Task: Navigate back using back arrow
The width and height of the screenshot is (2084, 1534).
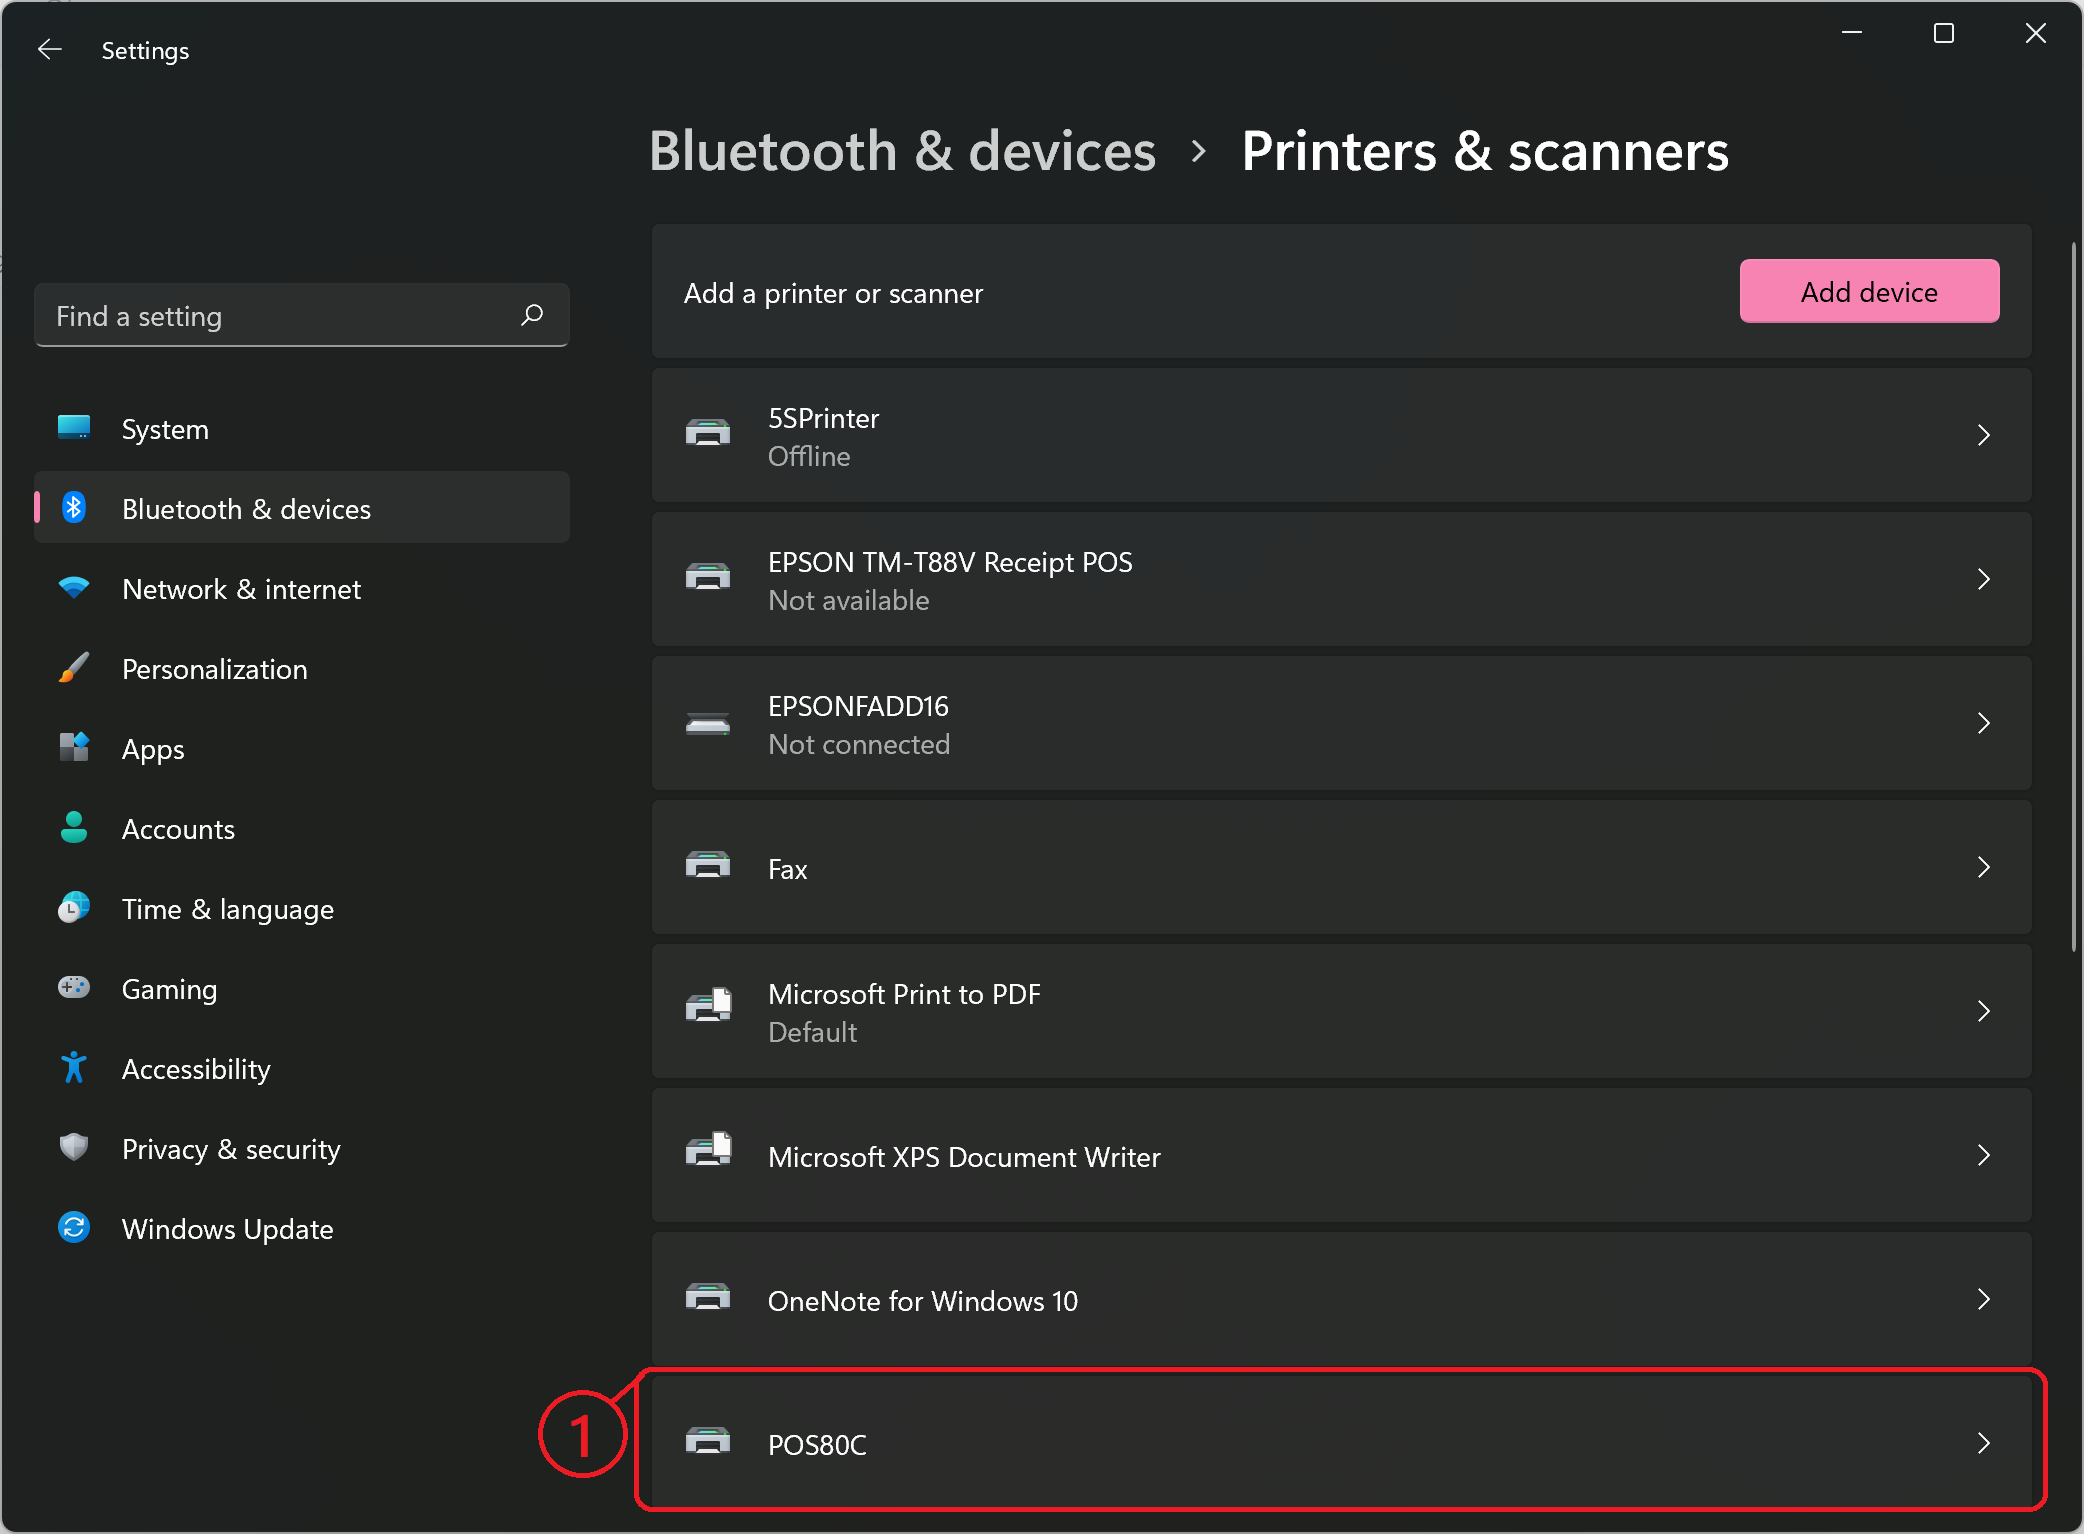Action: tap(47, 50)
